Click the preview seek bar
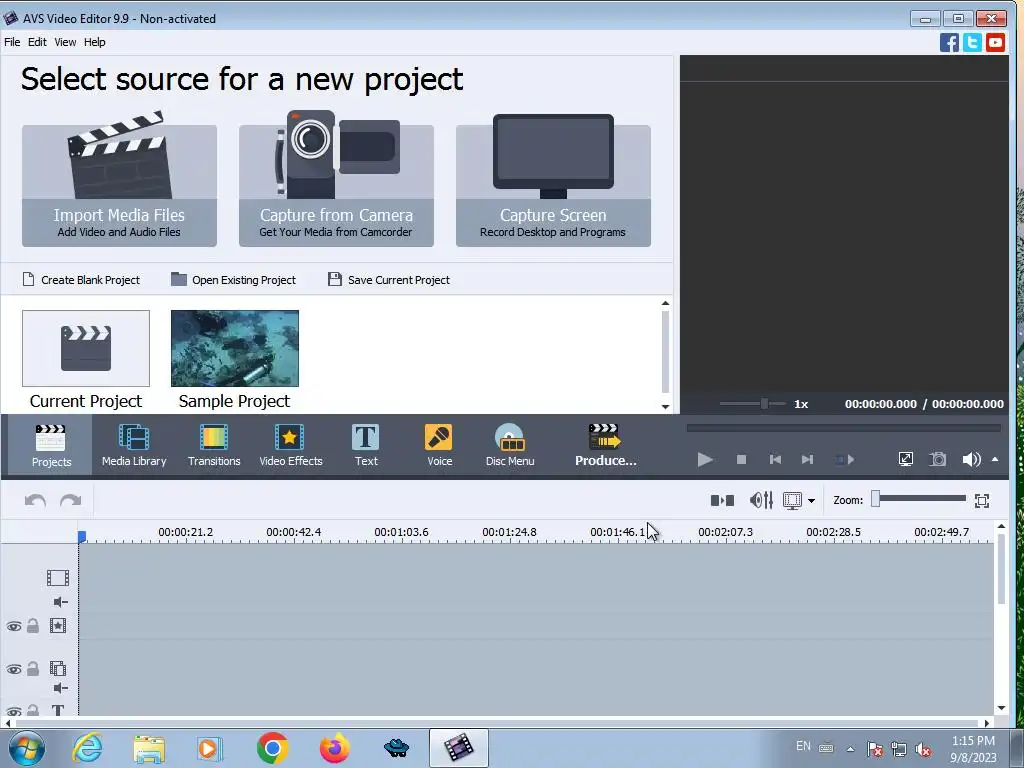Screen dimensions: 1024x768 coord(844,428)
